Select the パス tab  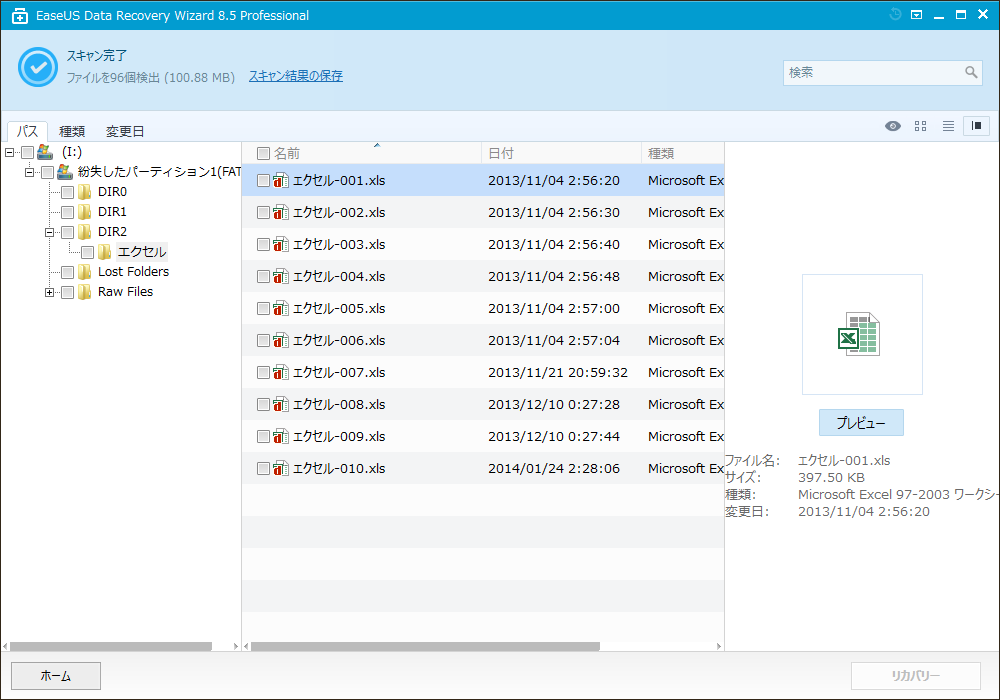[27, 131]
